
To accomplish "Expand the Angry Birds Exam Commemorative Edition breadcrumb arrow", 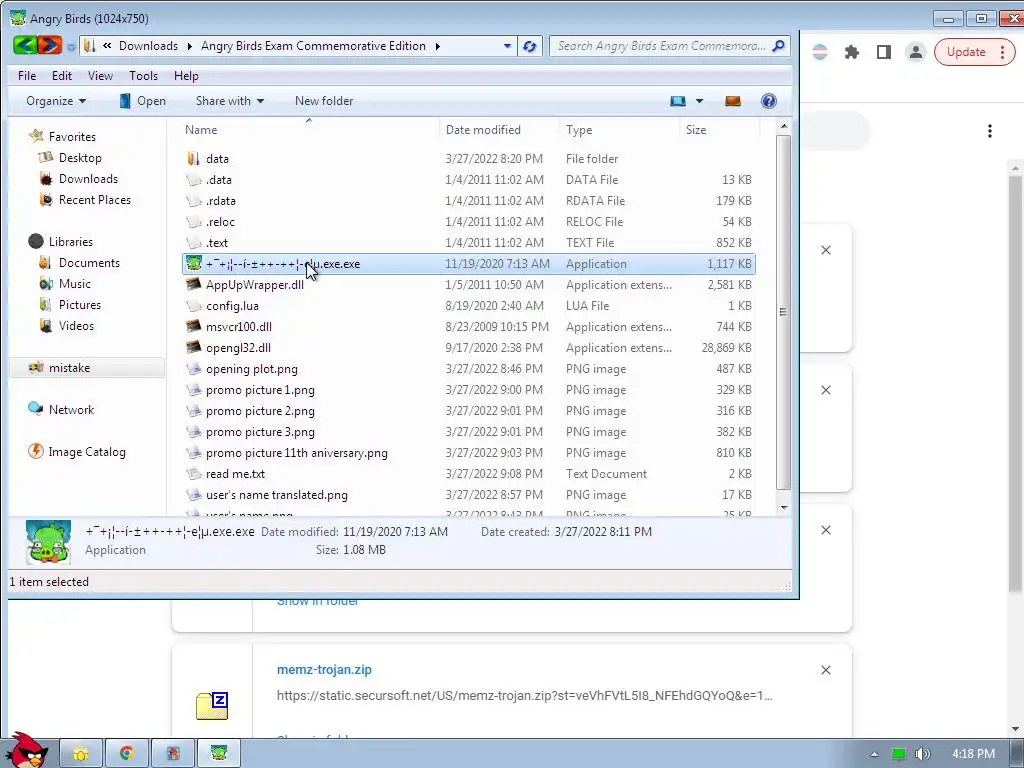I will [x=438, y=46].
